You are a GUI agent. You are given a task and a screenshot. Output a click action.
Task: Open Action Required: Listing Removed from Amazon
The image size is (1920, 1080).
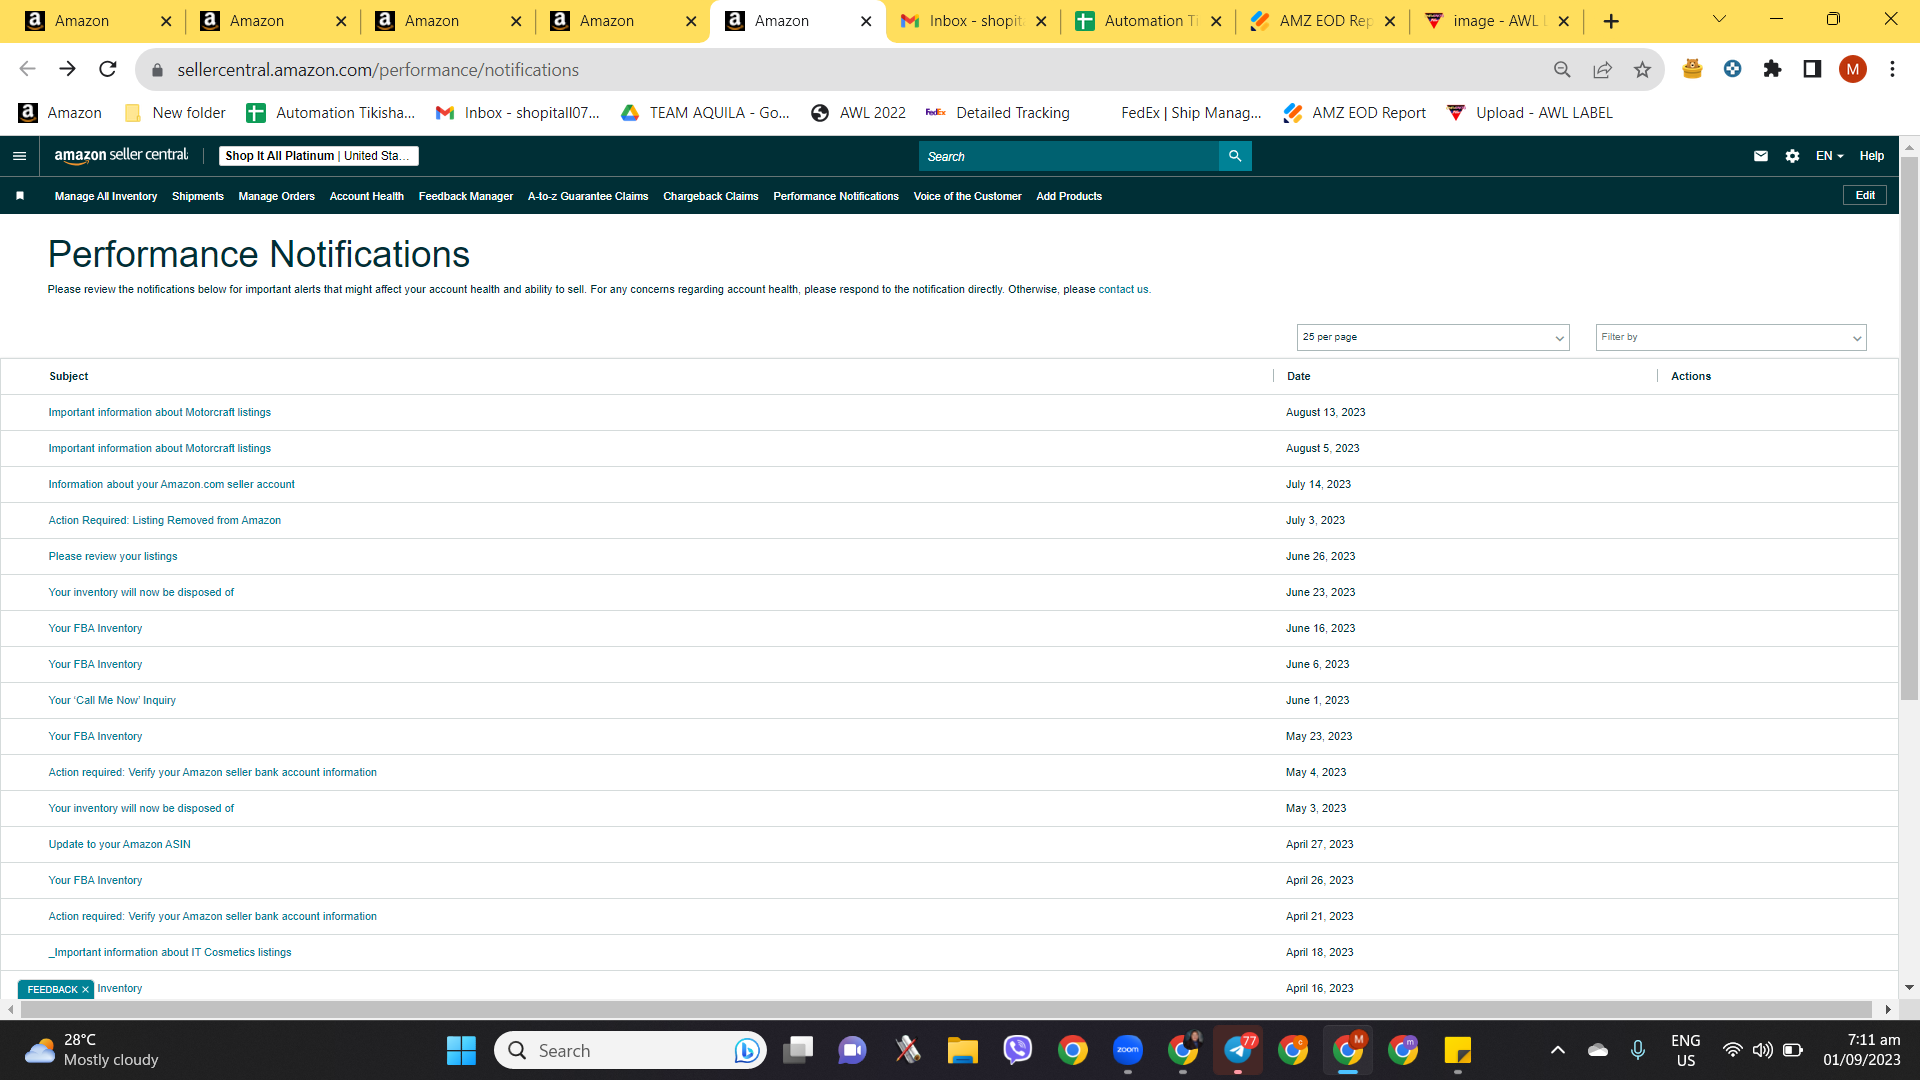click(x=165, y=520)
